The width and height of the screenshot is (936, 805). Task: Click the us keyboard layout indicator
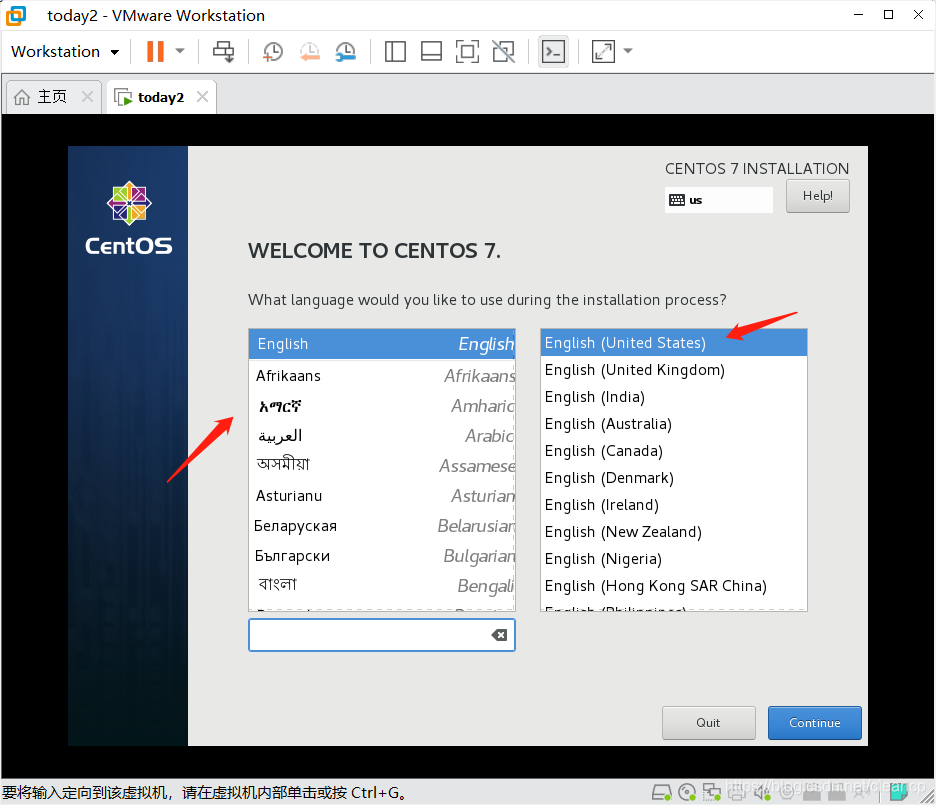[718, 200]
